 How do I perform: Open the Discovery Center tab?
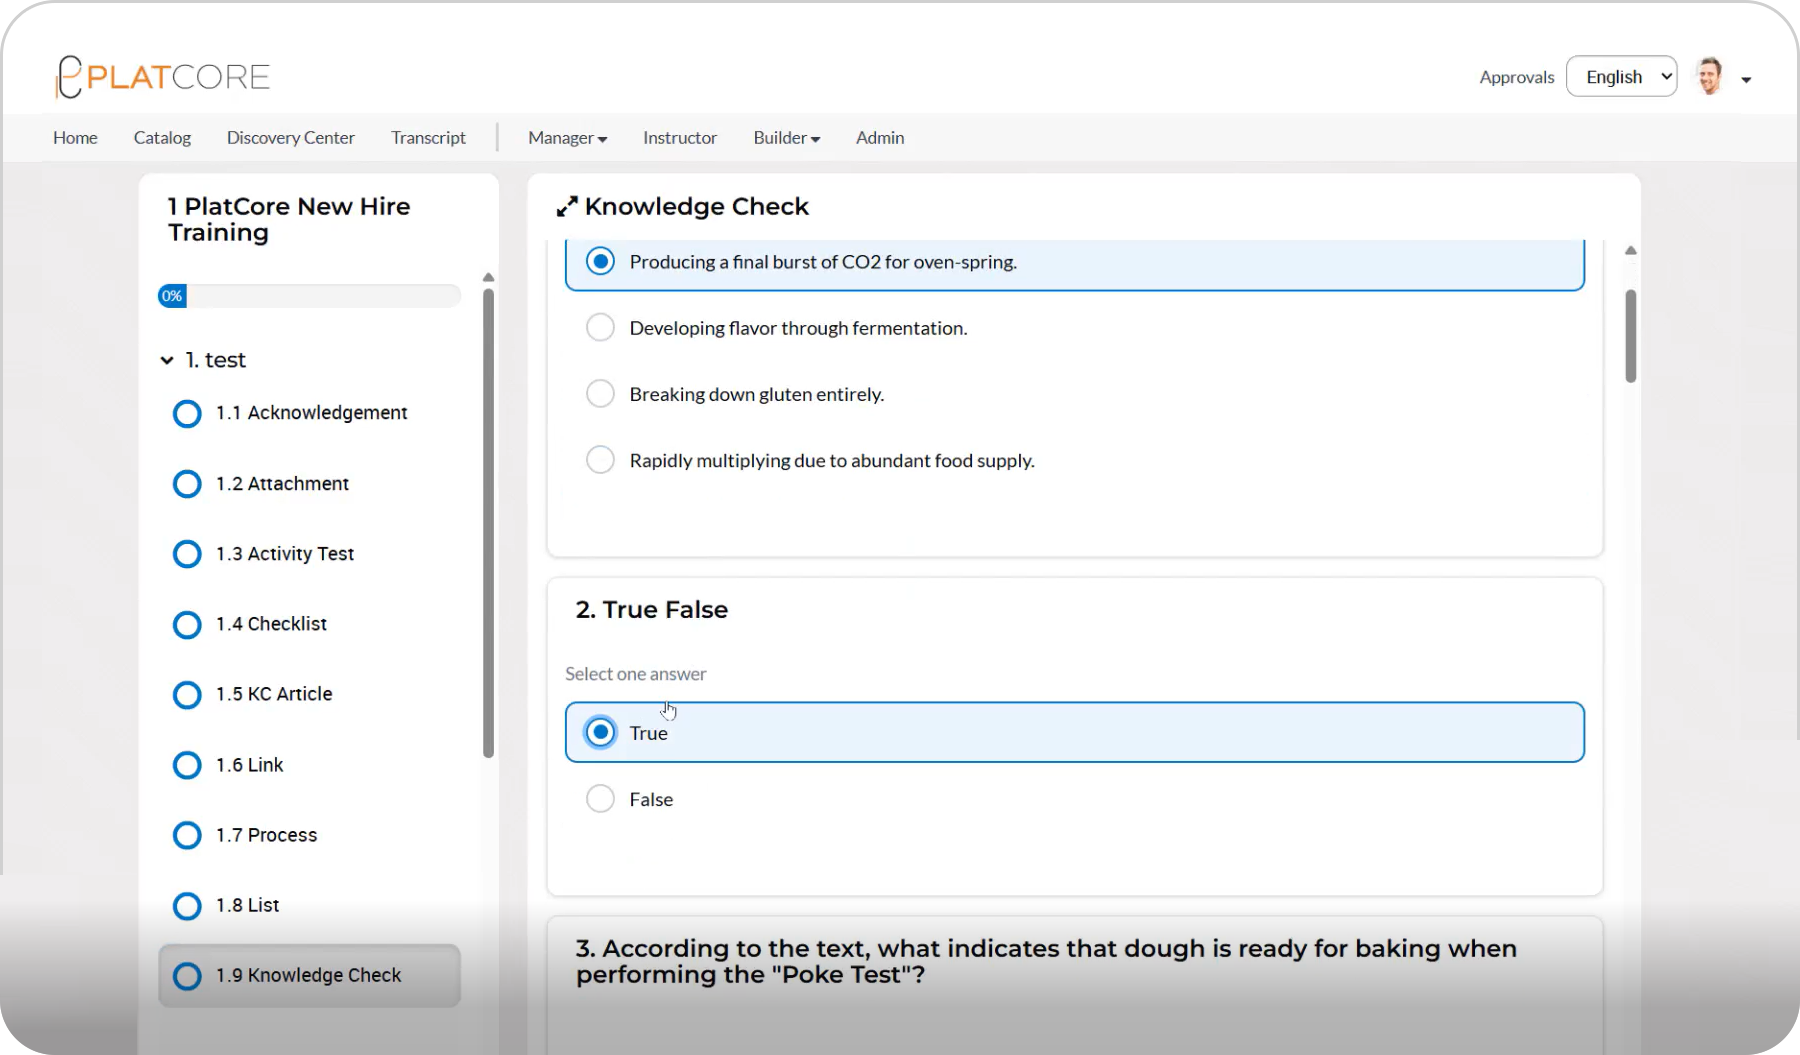coord(290,138)
